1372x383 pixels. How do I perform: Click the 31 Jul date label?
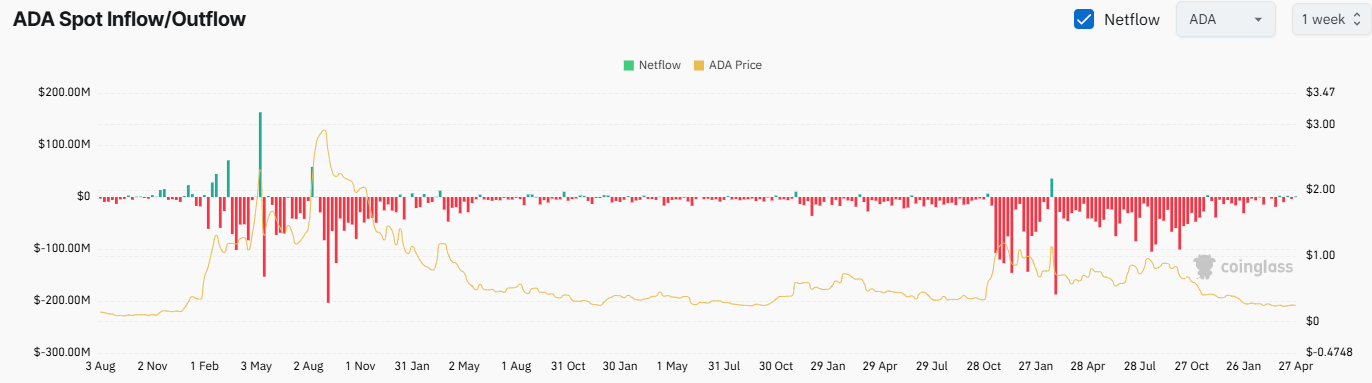click(x=724, y=367)
